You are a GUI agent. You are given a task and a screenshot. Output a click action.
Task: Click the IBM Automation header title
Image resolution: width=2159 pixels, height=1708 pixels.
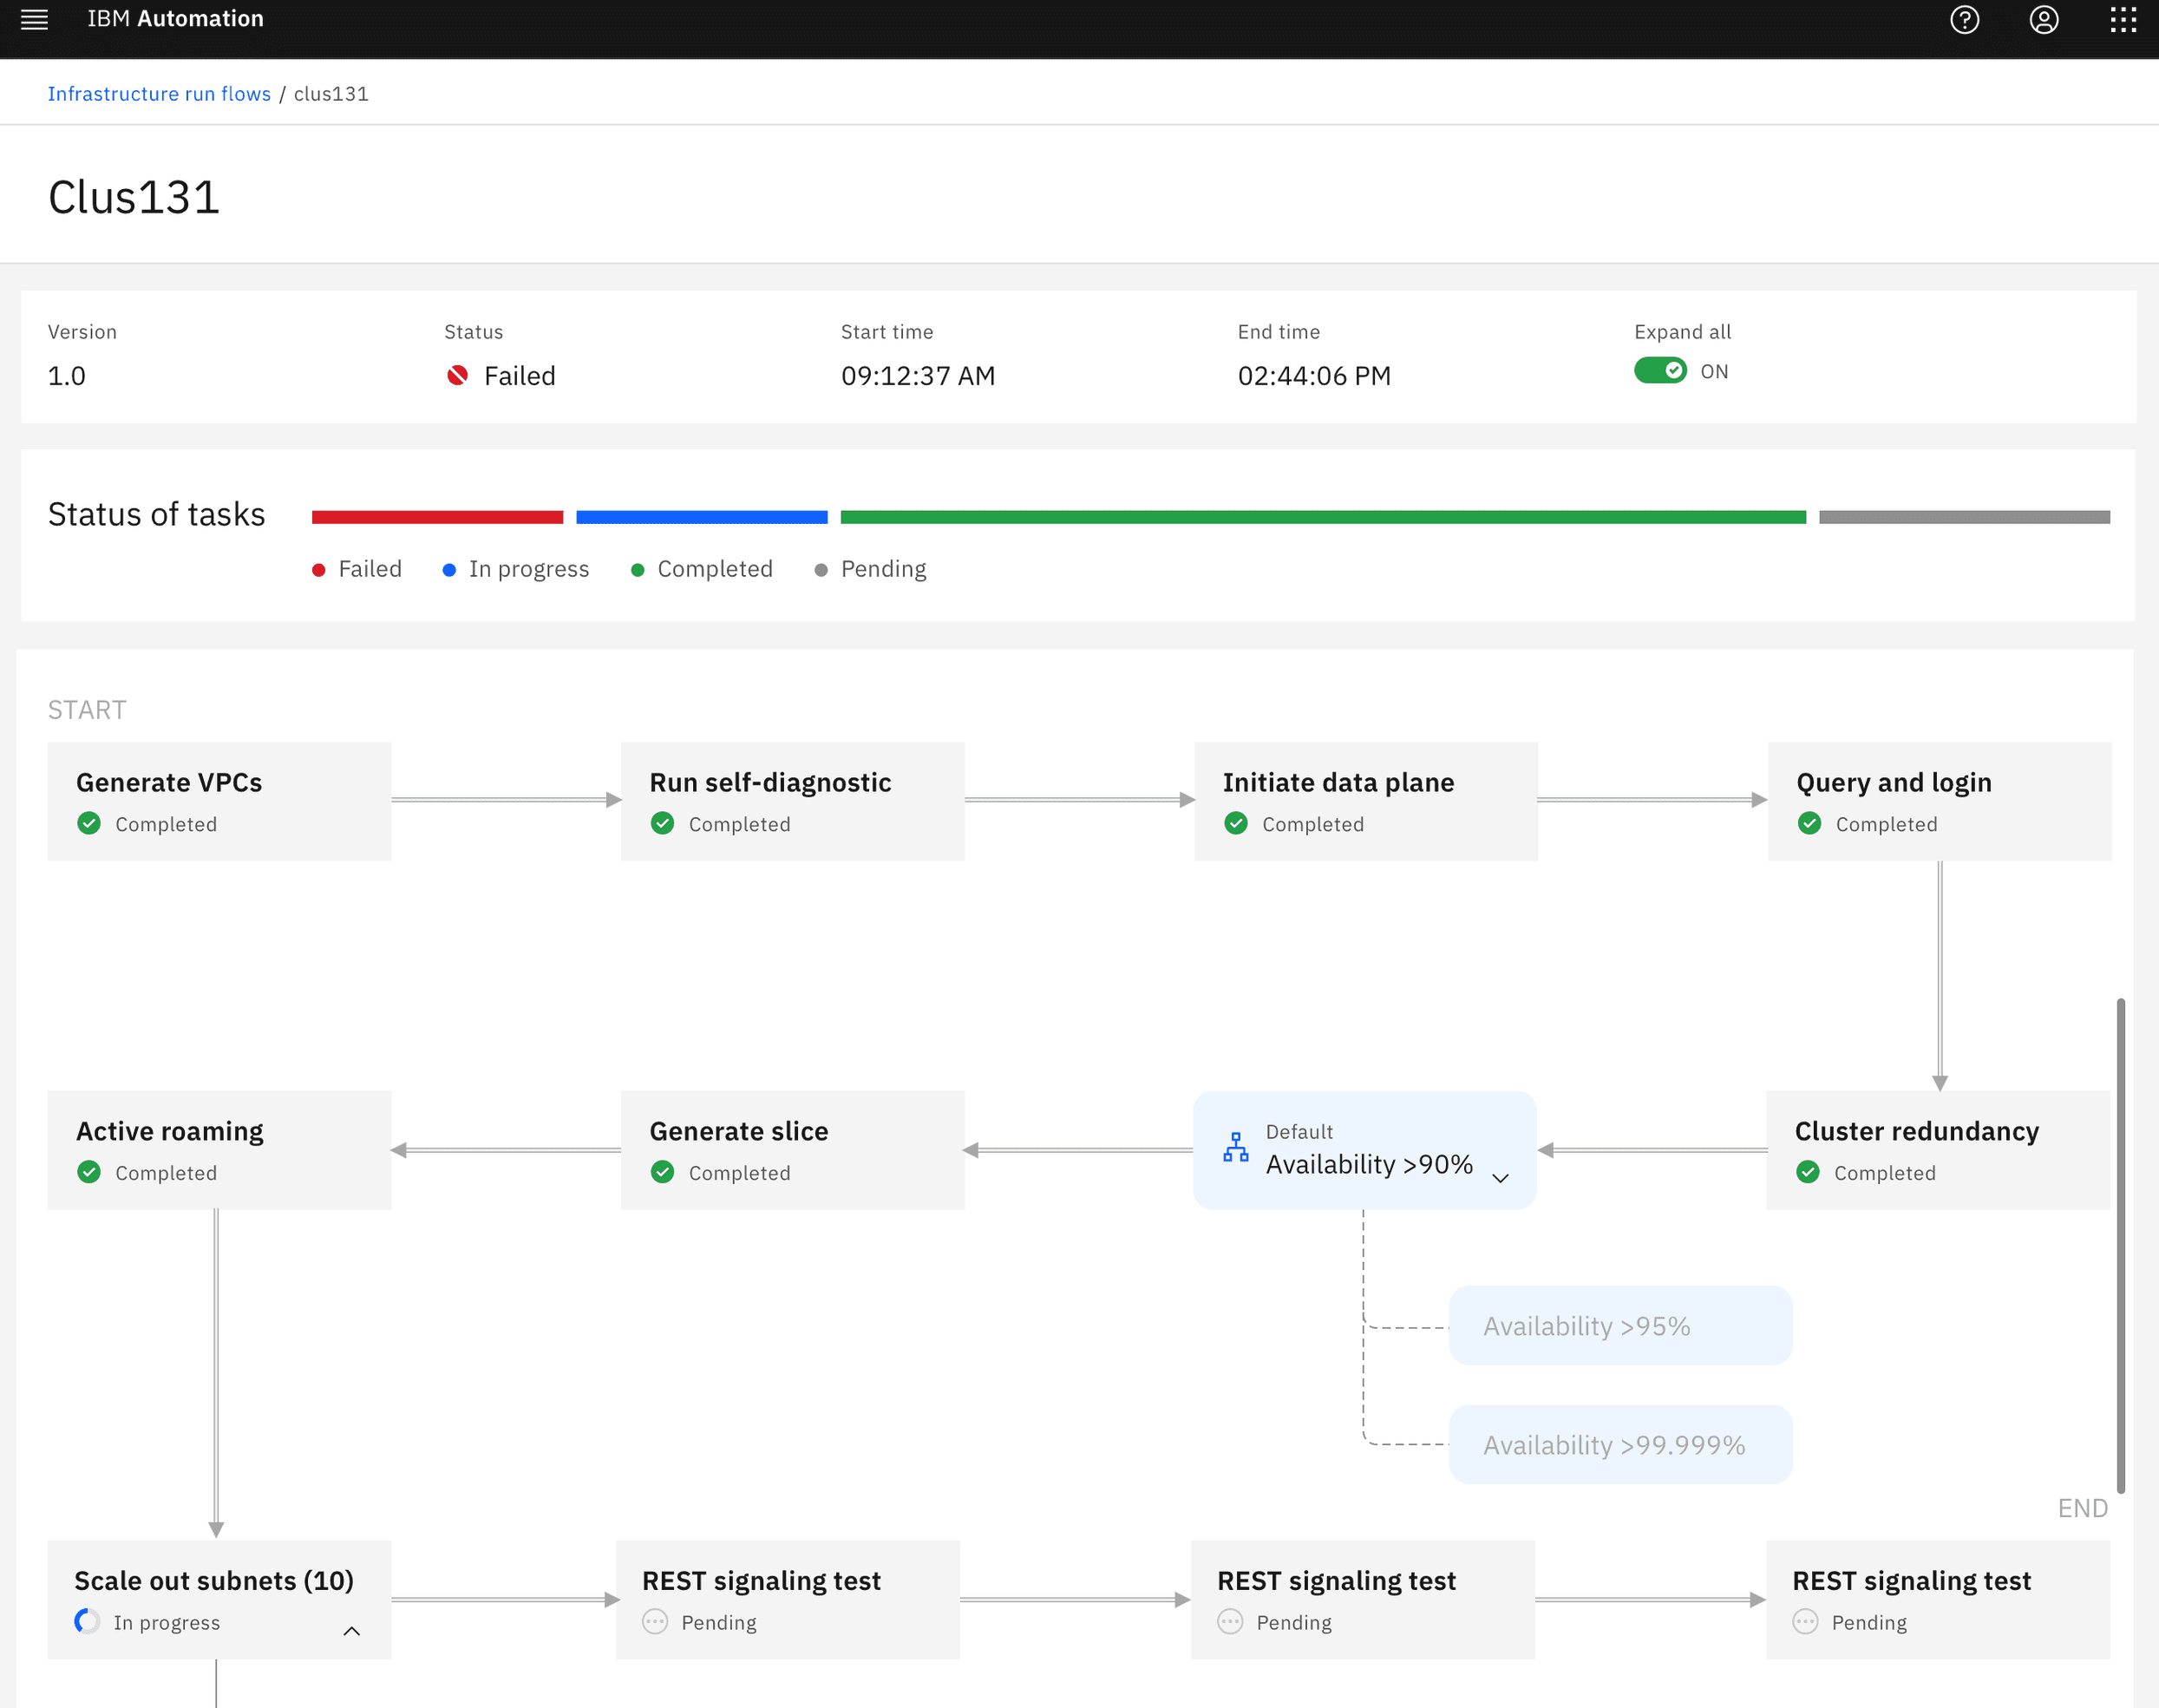pyautogui.click(x=175, y=19)
